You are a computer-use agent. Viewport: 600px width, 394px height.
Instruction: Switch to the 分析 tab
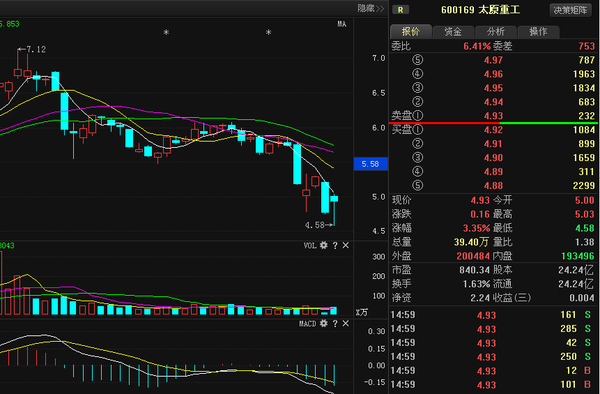(496, 32)
